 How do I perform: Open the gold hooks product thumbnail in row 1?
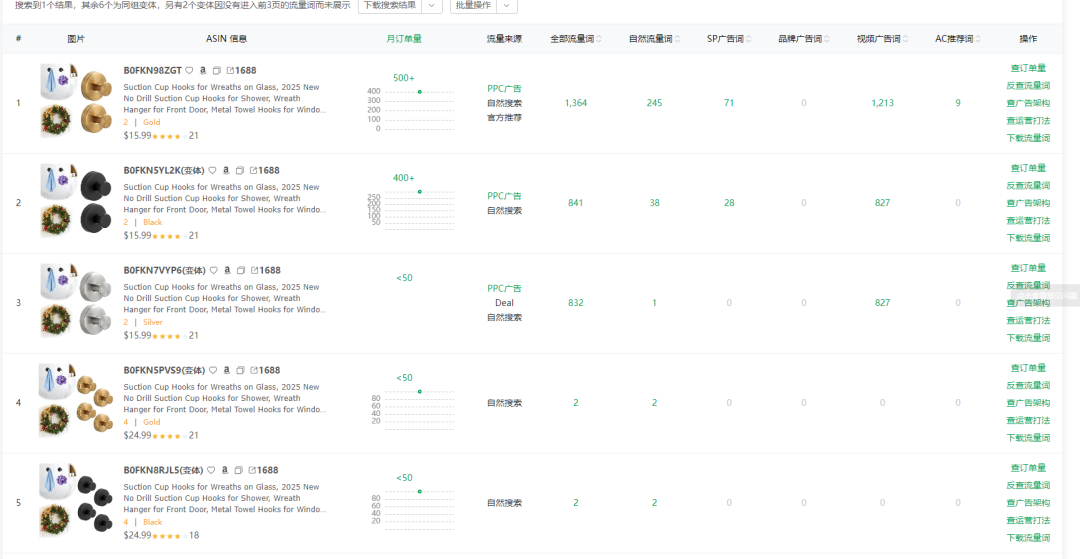(77, 102)
